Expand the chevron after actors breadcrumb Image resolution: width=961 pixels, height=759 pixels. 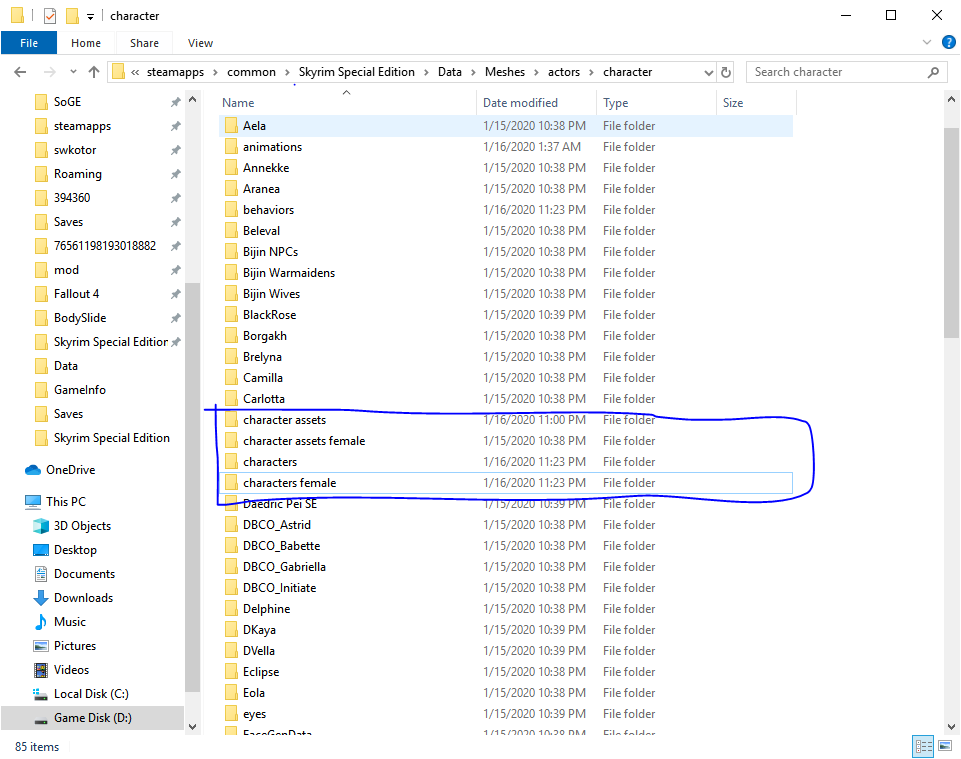[591, 72]
